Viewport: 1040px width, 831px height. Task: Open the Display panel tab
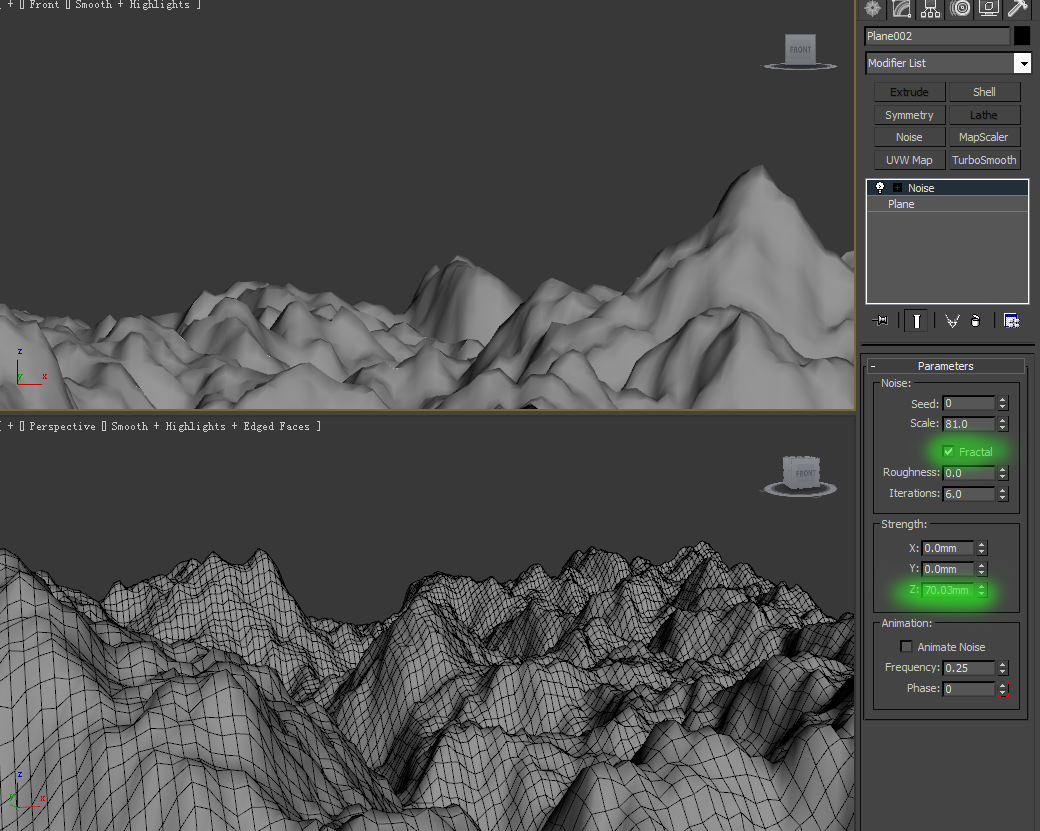989,9
